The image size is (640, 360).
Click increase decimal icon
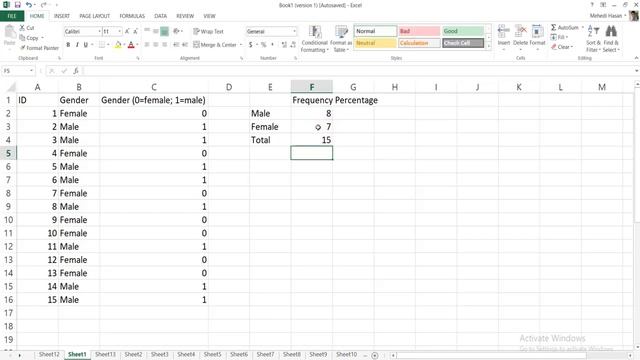(x=284, y=44)
